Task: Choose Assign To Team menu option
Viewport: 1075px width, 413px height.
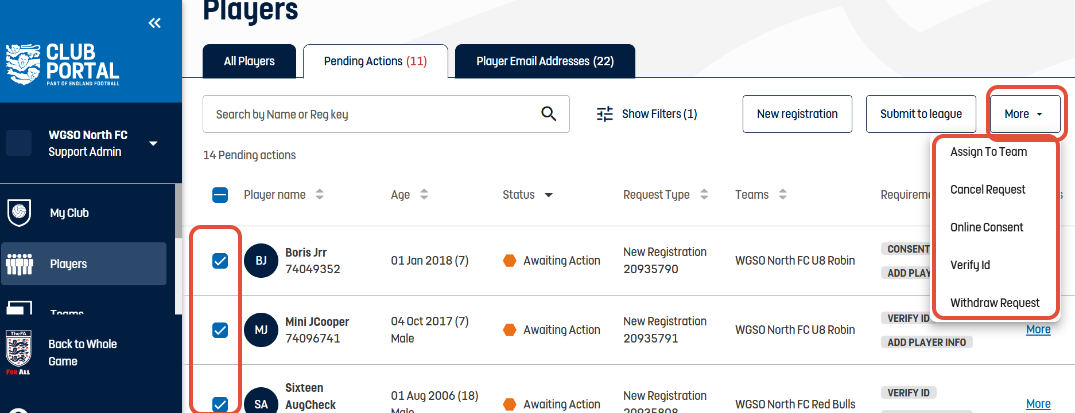Action: pos(988,152)
